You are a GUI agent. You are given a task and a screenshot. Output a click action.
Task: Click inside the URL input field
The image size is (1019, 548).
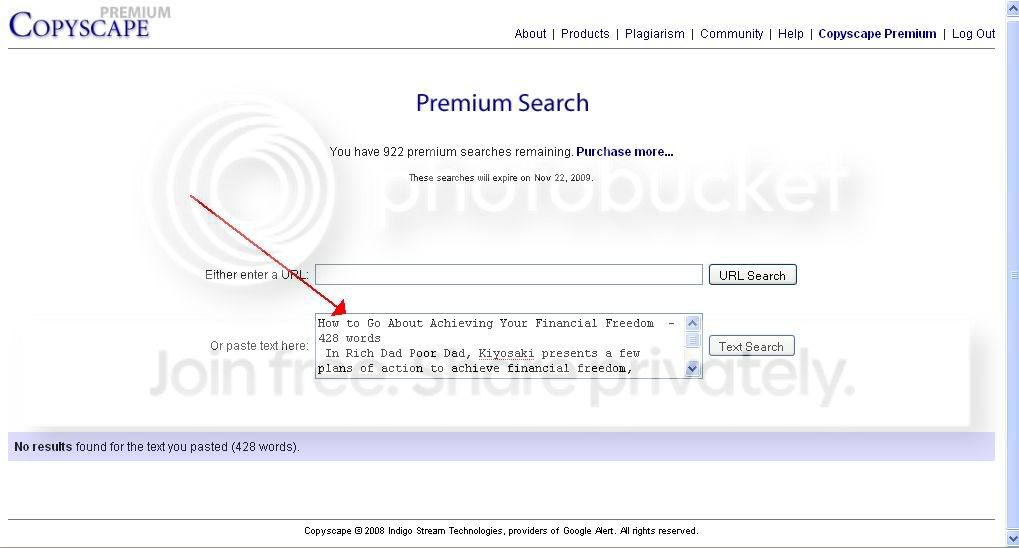[x=509, y=274]
